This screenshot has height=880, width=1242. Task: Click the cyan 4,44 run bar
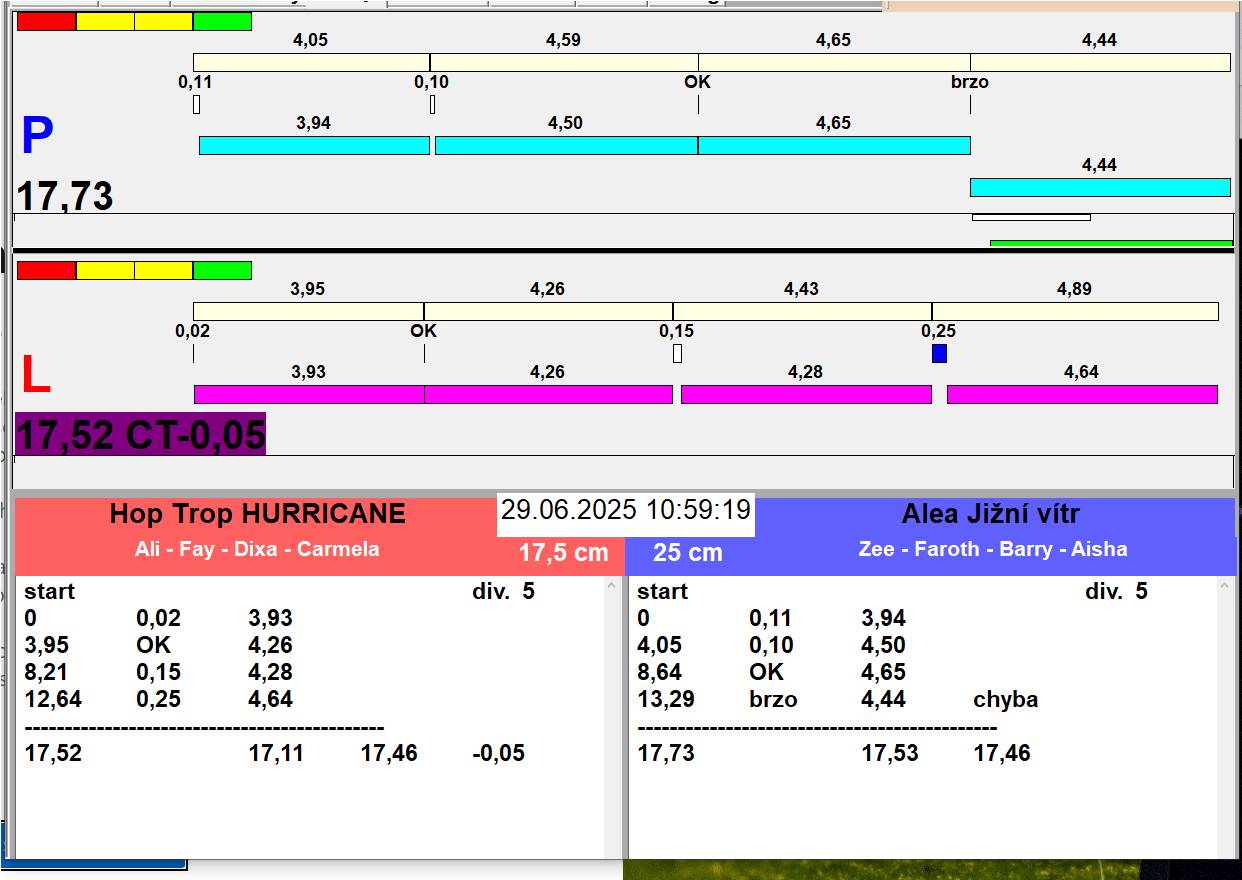click(1100, 187)
